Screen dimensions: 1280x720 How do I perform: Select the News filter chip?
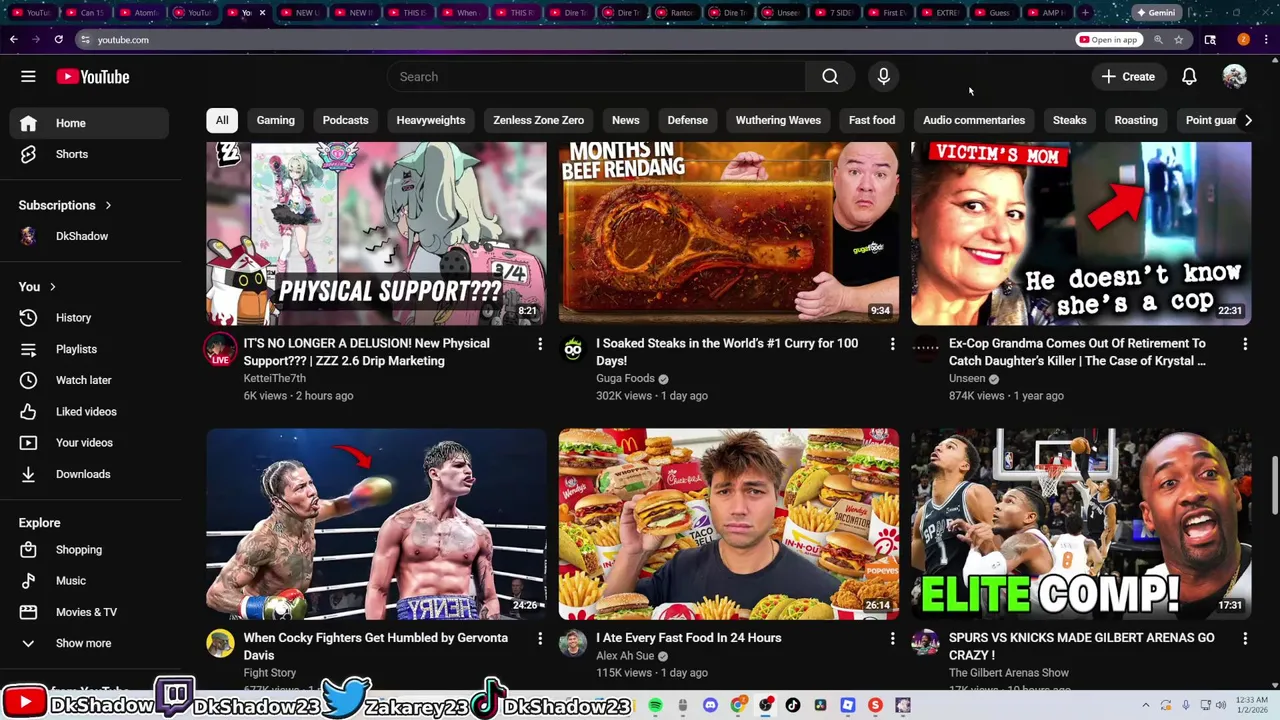pos(626,120)
